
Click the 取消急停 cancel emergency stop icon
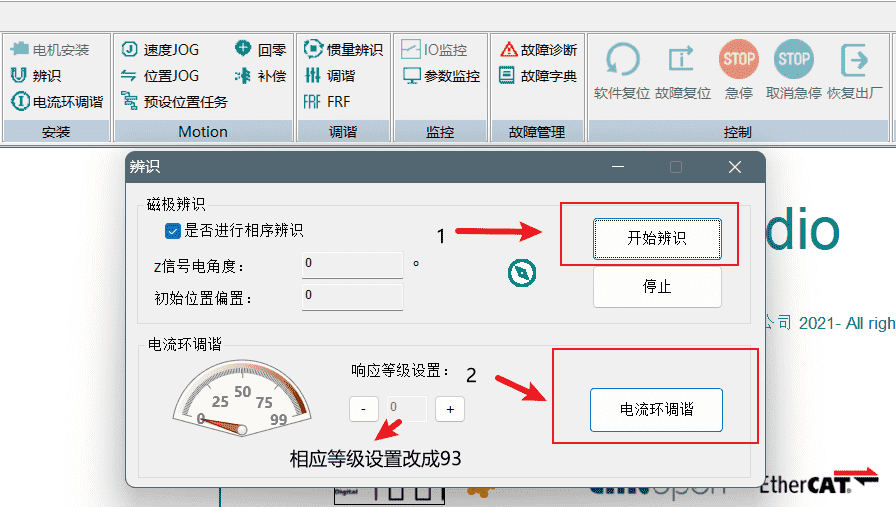pyautogui.click(x=793, y=61)
